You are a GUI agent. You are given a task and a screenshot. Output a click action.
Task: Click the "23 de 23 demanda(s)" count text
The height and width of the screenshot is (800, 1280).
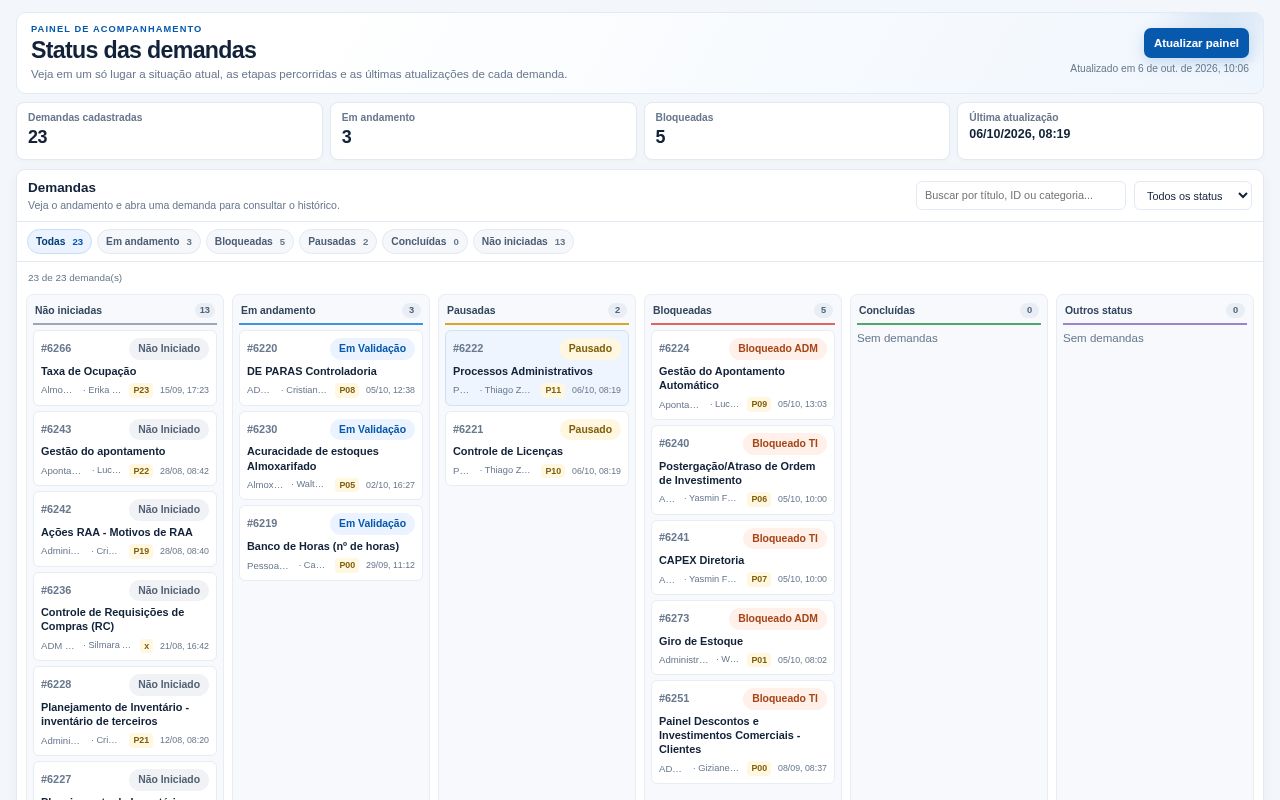[75, 277]
